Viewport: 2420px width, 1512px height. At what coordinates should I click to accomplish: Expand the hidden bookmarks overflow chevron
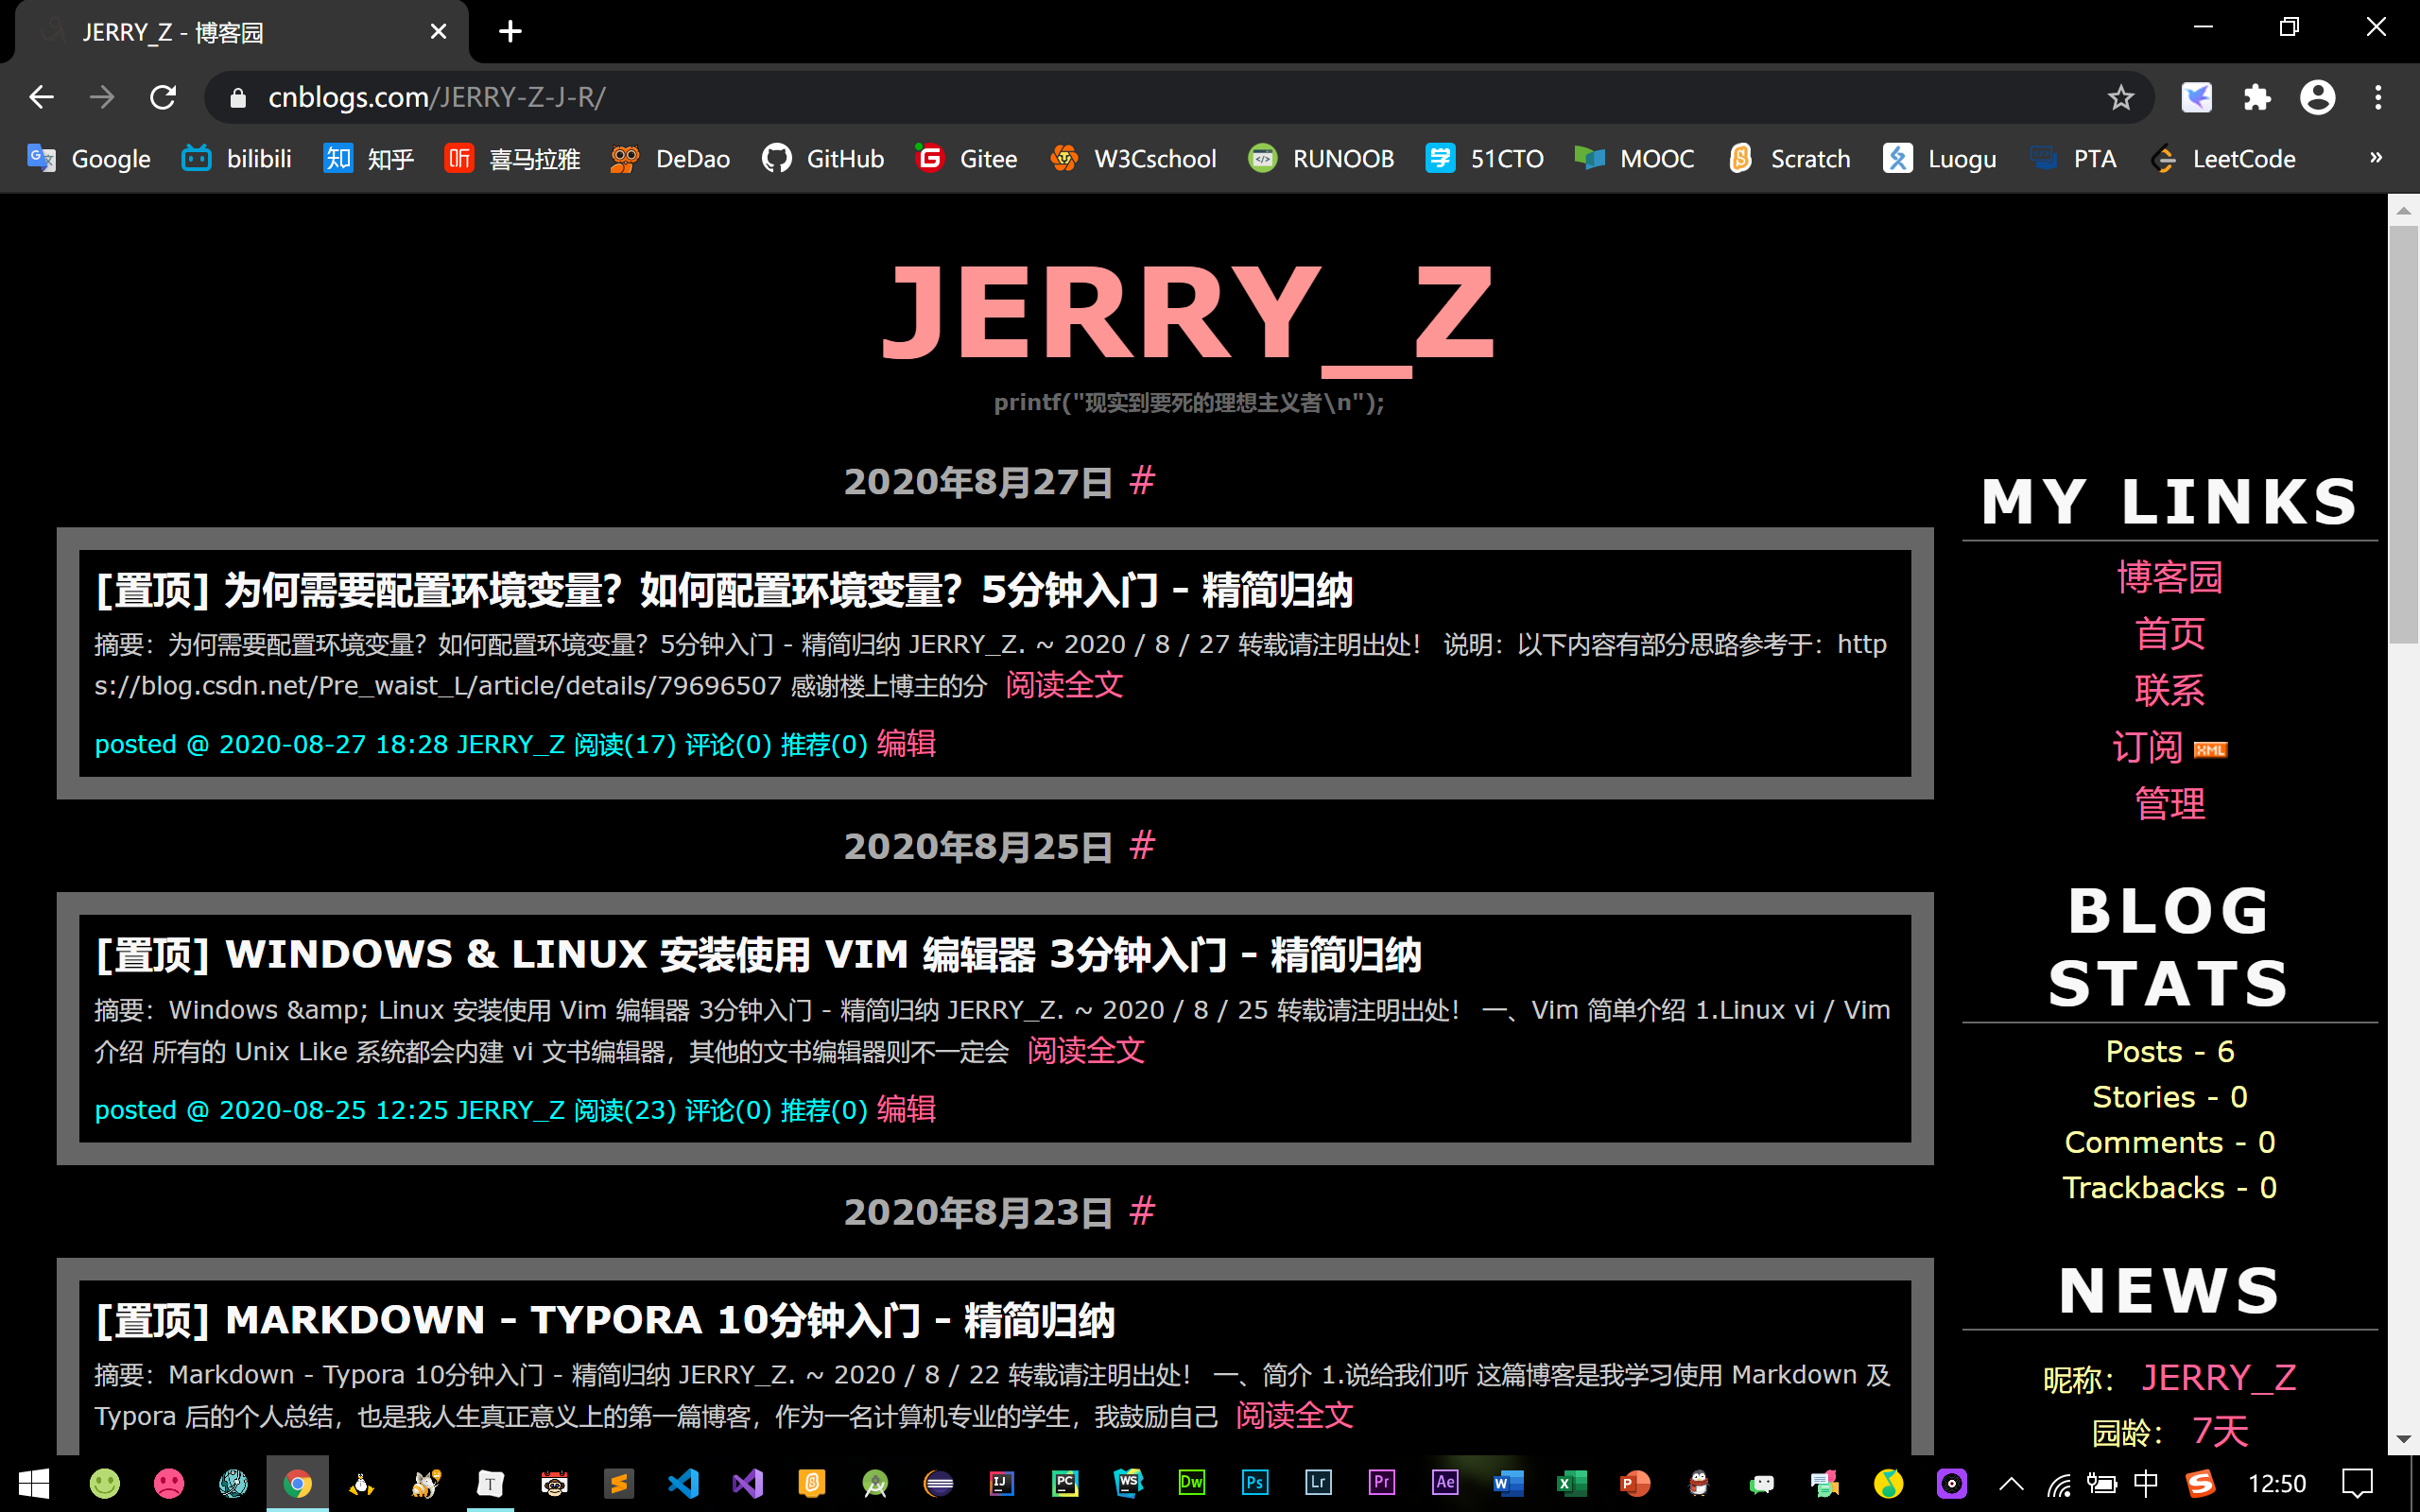(2376, 157)
